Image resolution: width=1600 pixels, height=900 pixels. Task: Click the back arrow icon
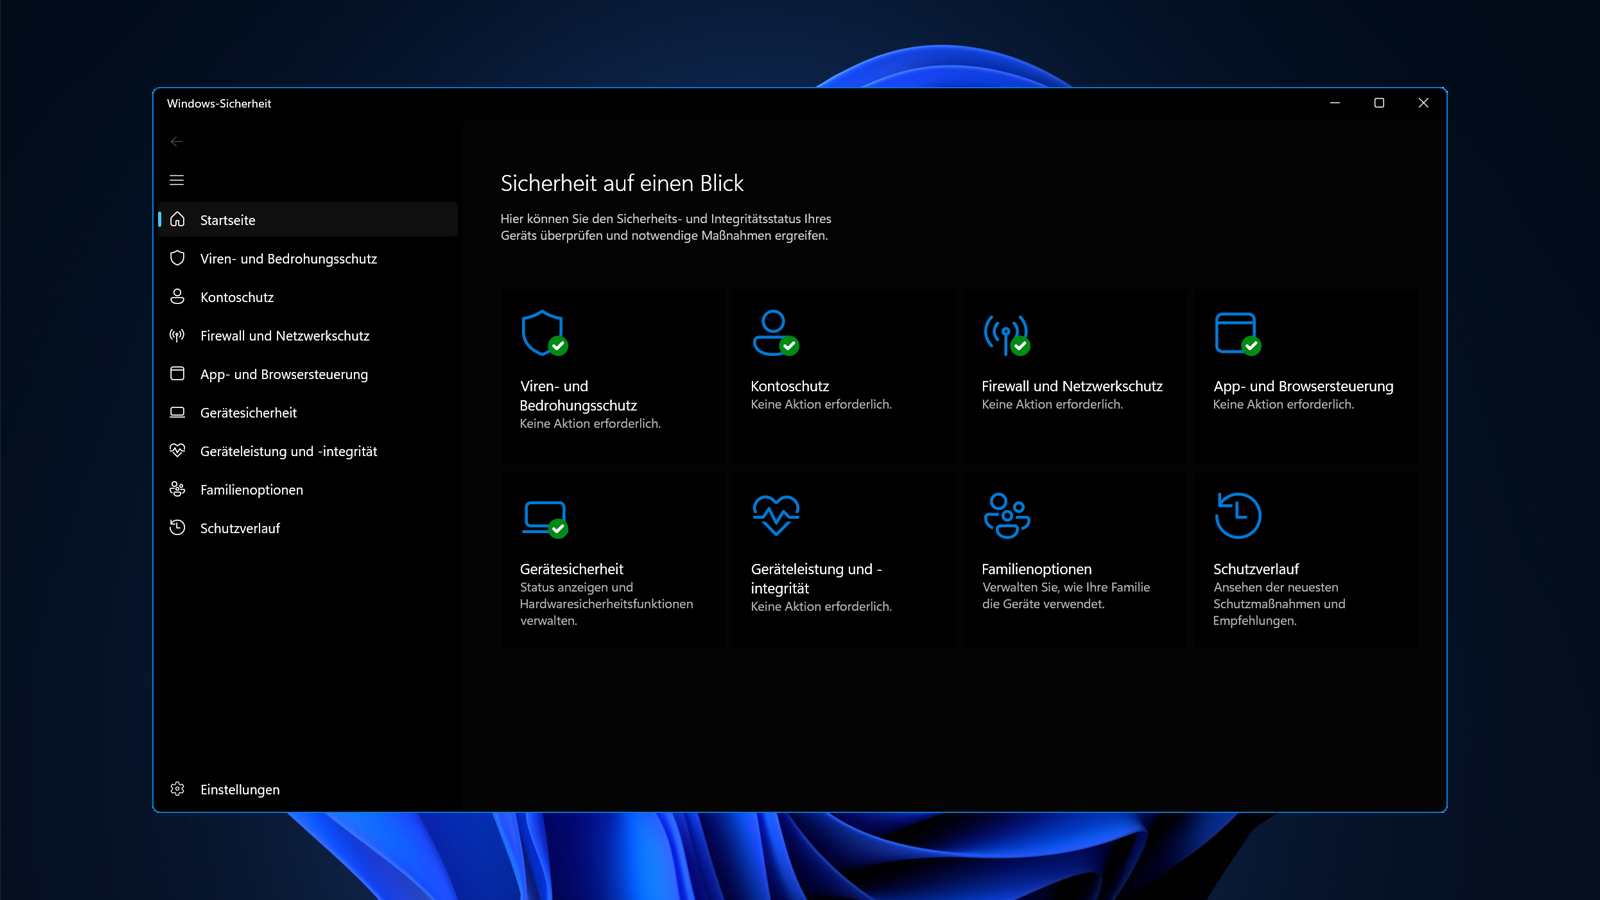pyautogui.click(x=177, y=142)
